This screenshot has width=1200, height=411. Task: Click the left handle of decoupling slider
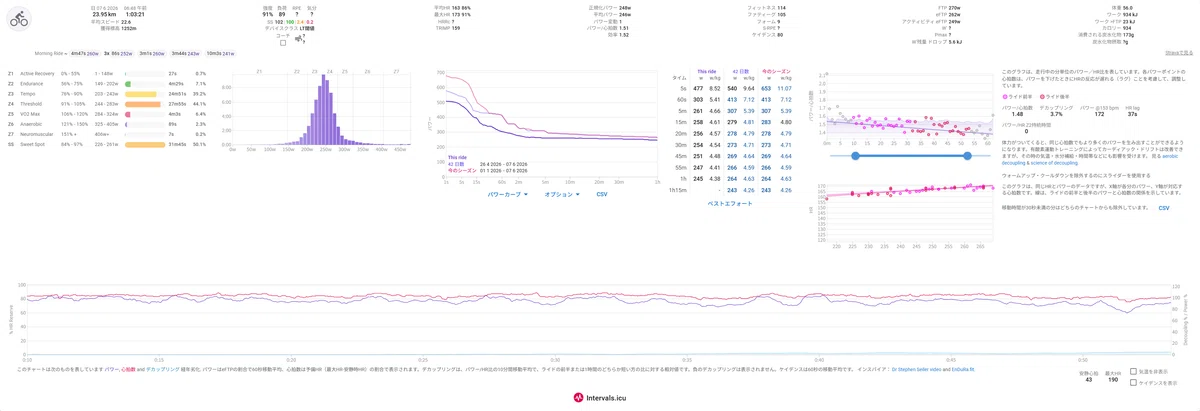pyautogui.click(x=855, y=156)
